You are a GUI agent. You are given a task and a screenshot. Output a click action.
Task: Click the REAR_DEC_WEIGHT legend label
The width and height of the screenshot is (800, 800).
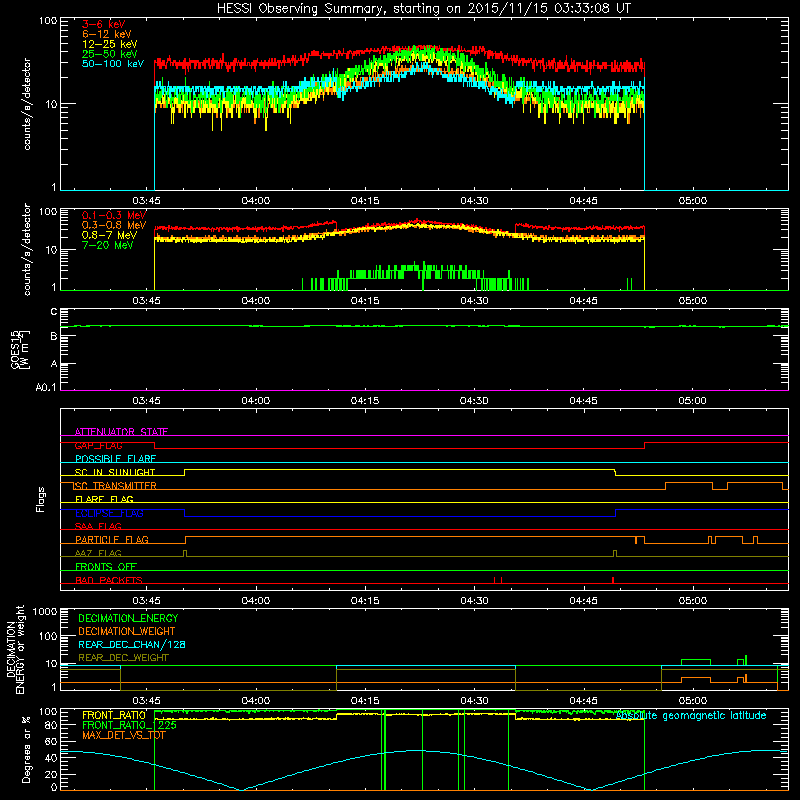click(123, 658)
